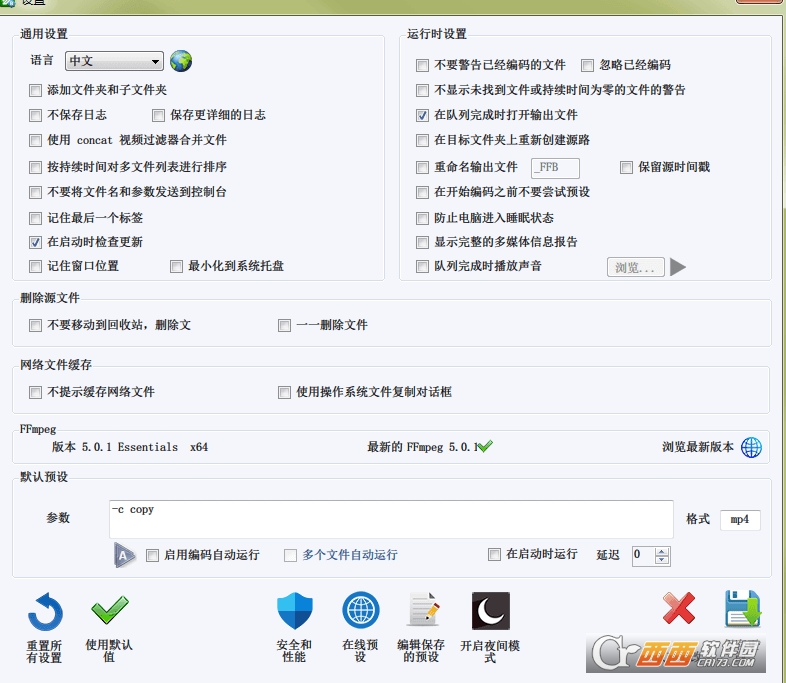Check 显示完整的多媒体信息报告

422,243
